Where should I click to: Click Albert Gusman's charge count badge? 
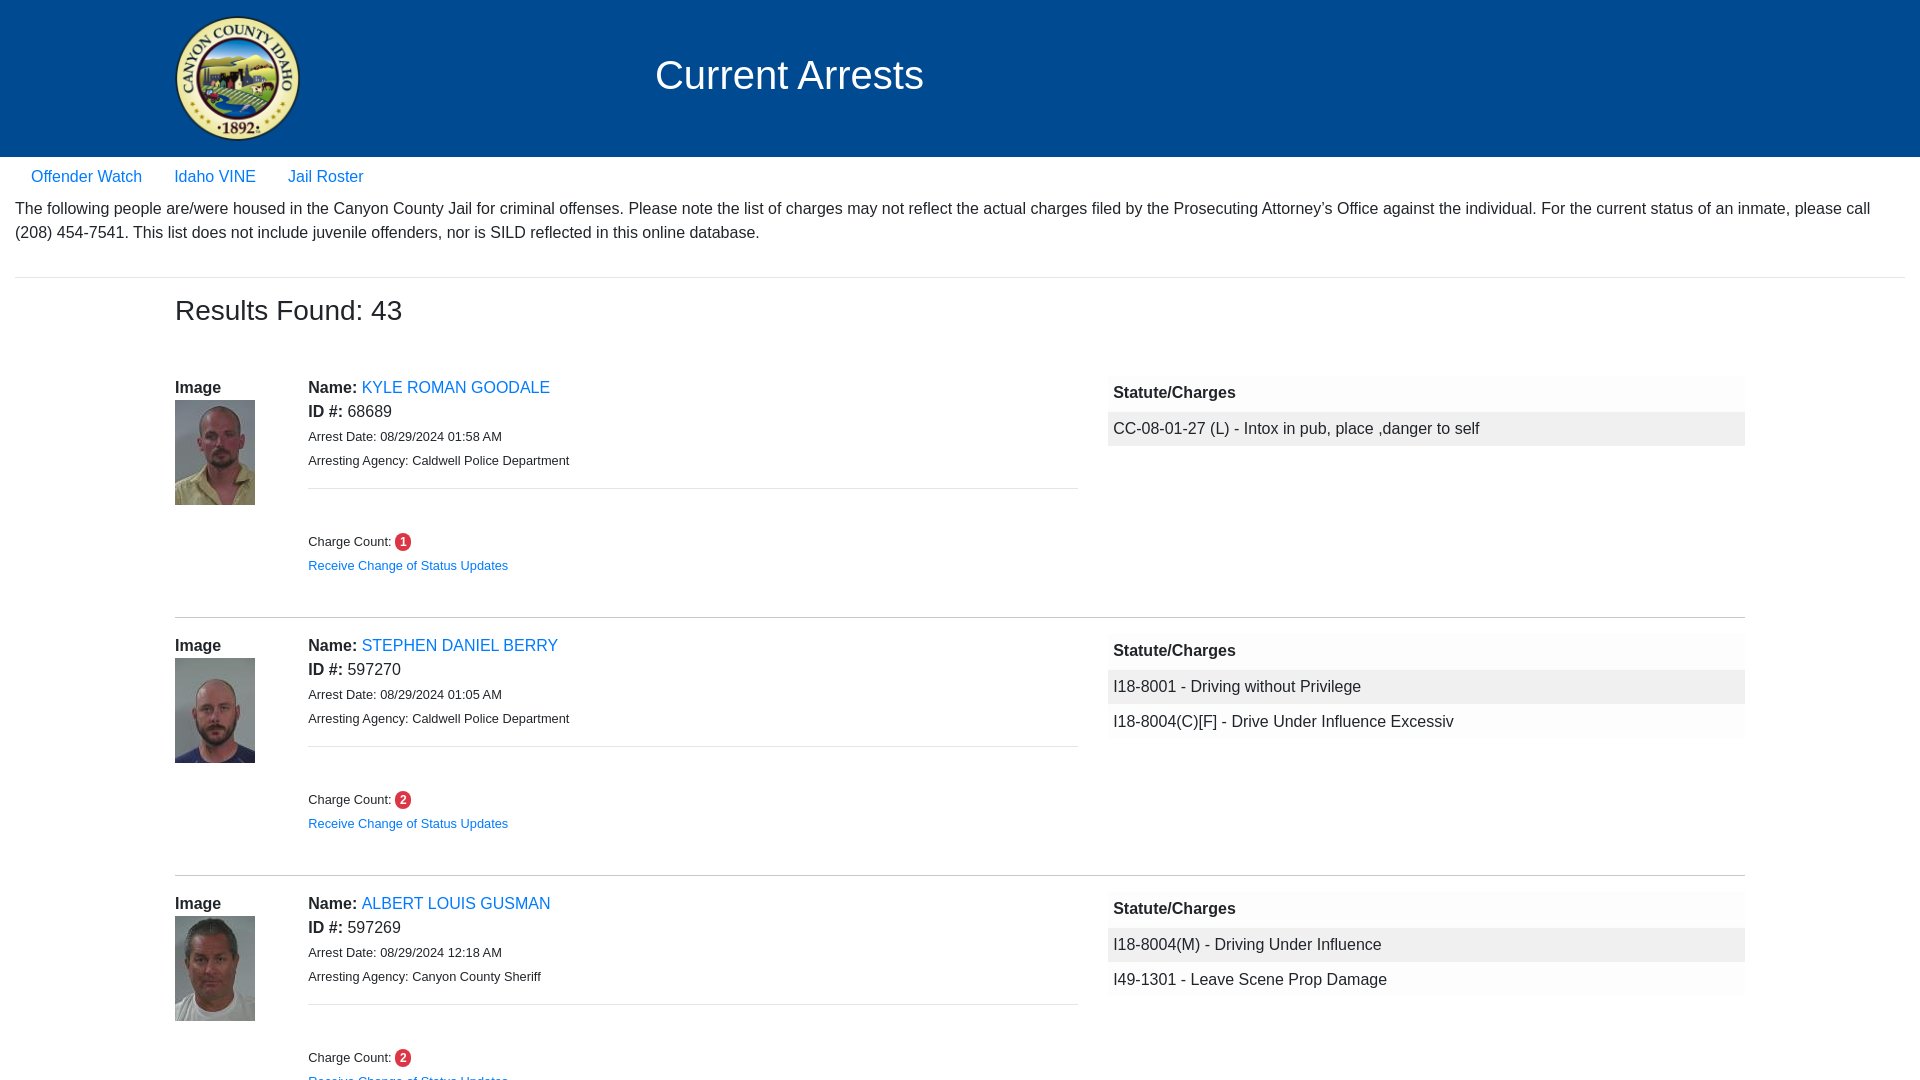403,1058
